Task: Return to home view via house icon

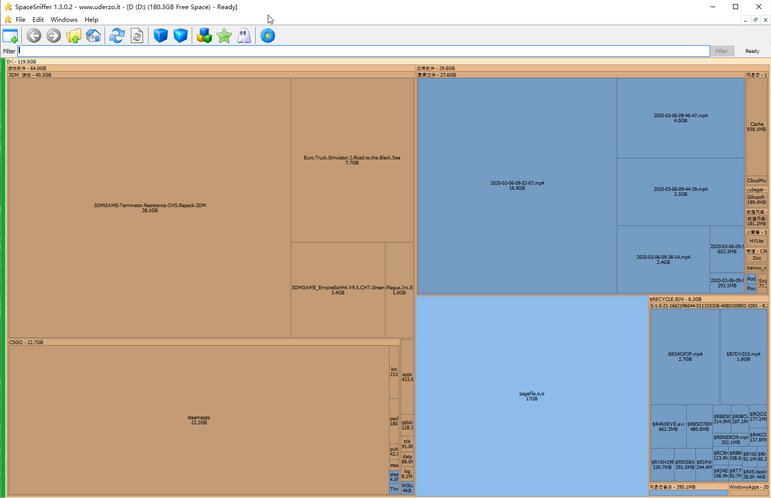Action: 93,36
